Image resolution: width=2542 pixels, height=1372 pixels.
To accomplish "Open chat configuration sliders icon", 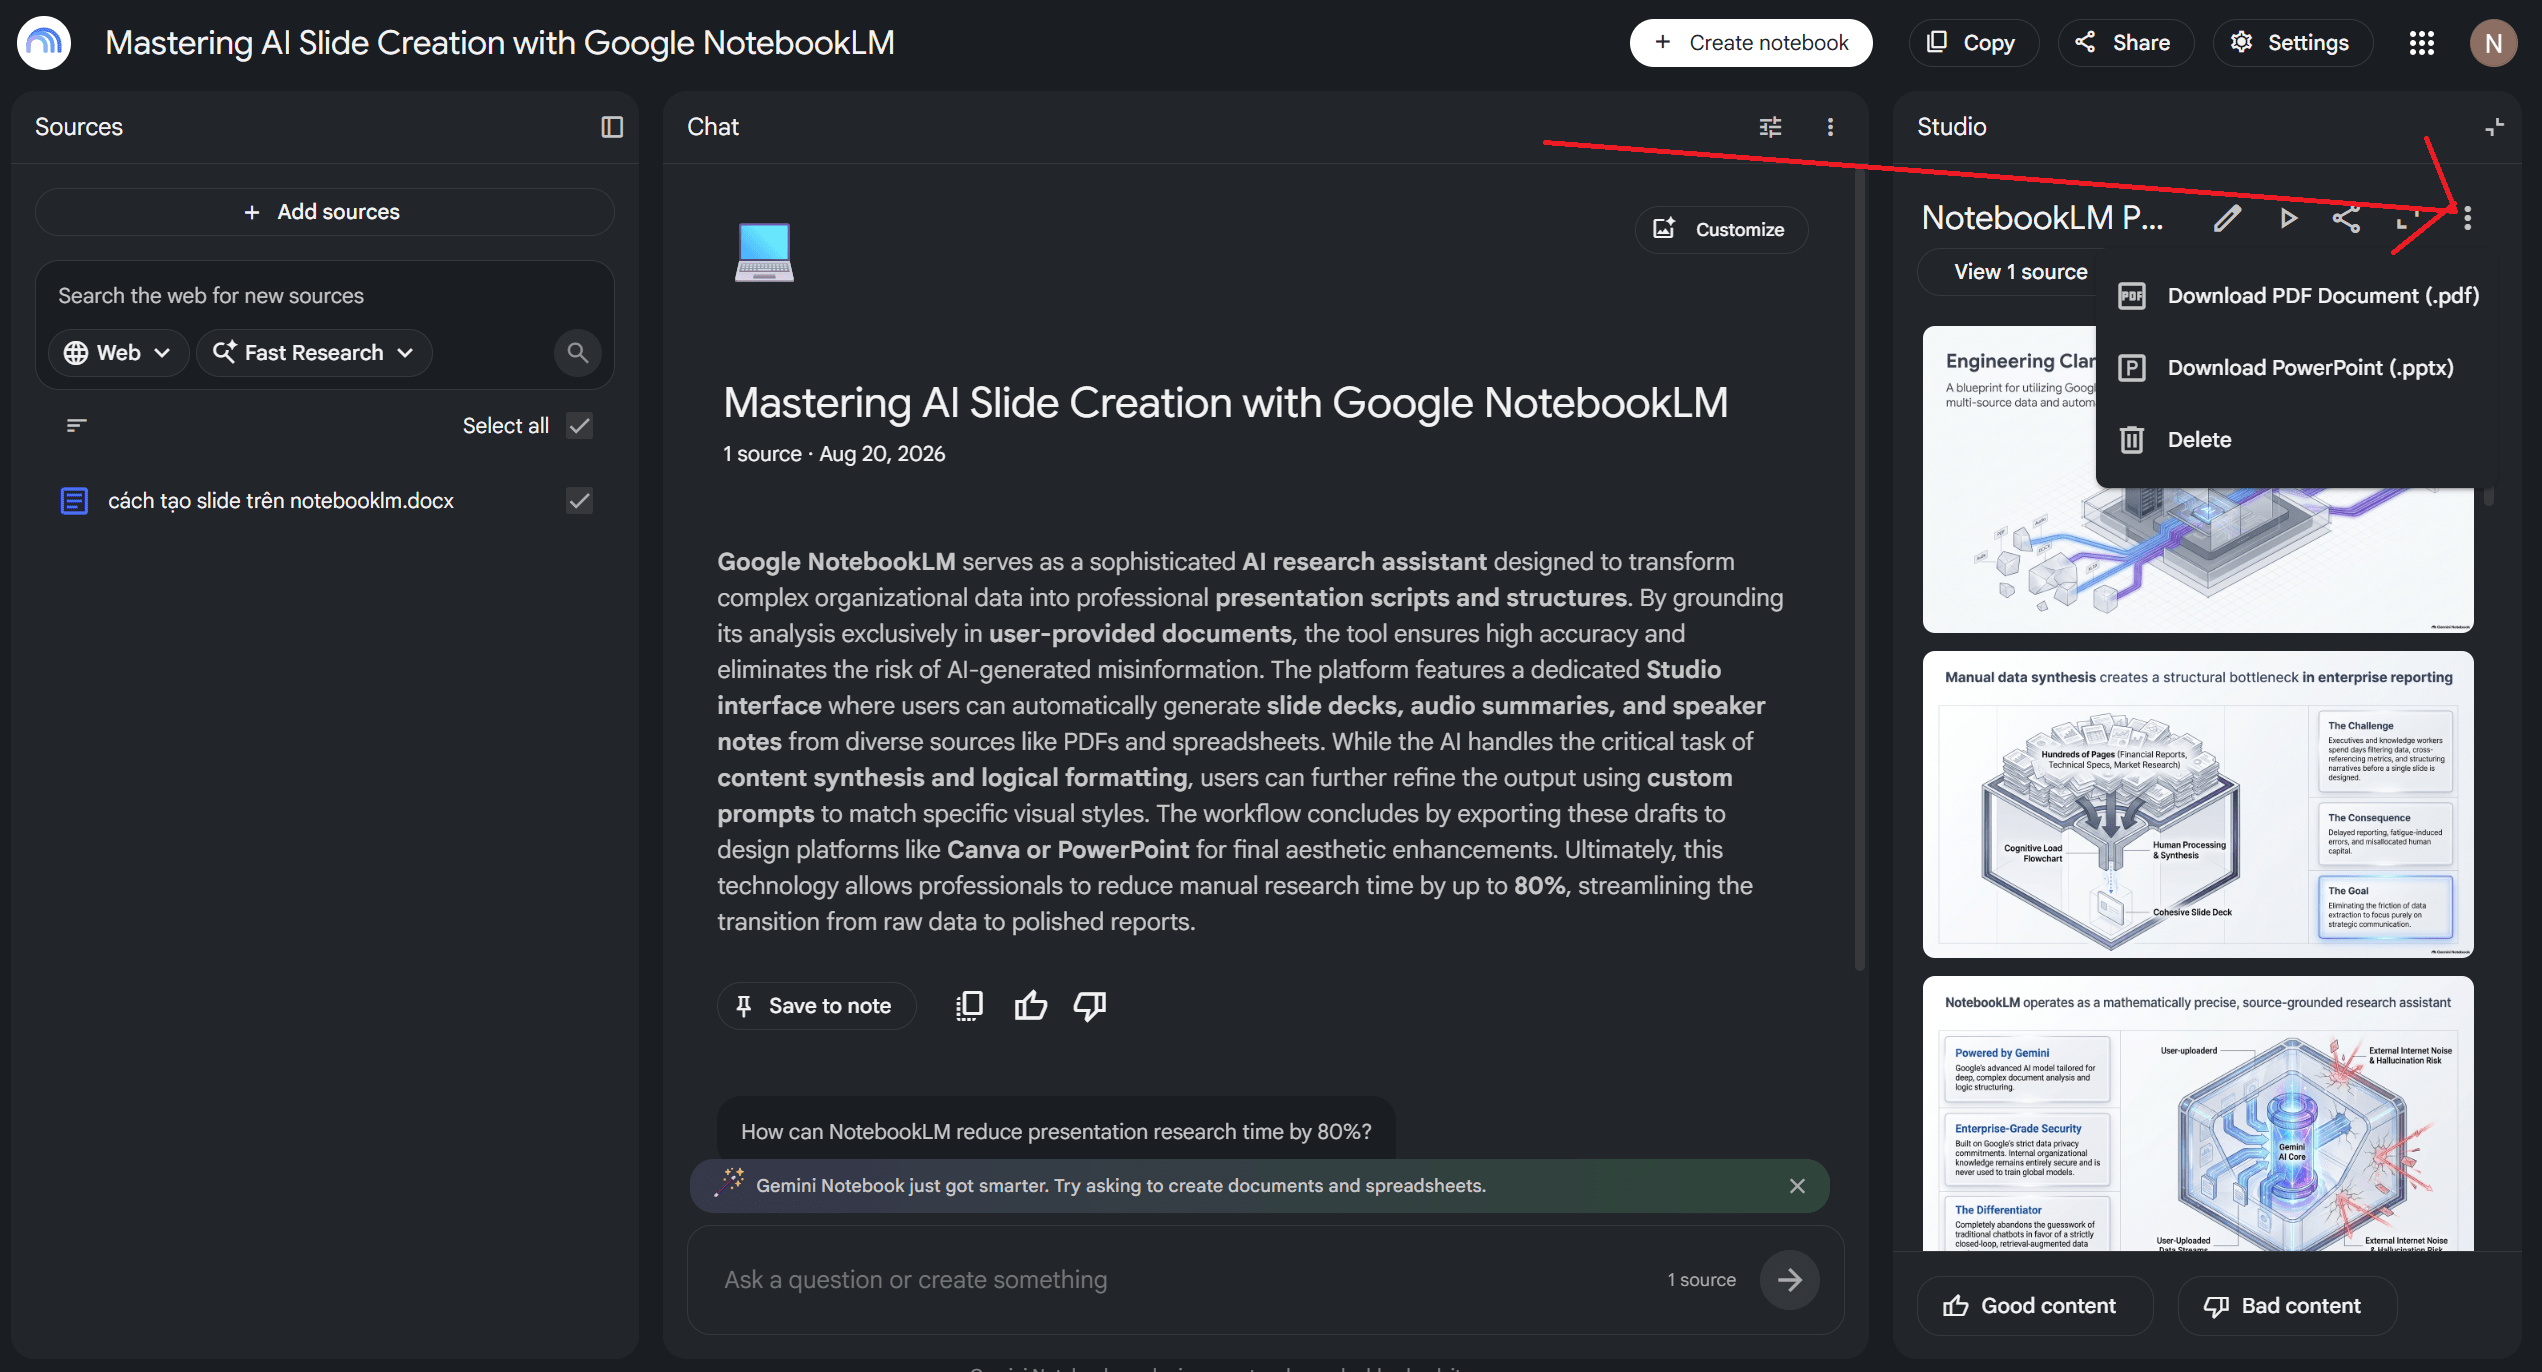I will (1770, 127).
